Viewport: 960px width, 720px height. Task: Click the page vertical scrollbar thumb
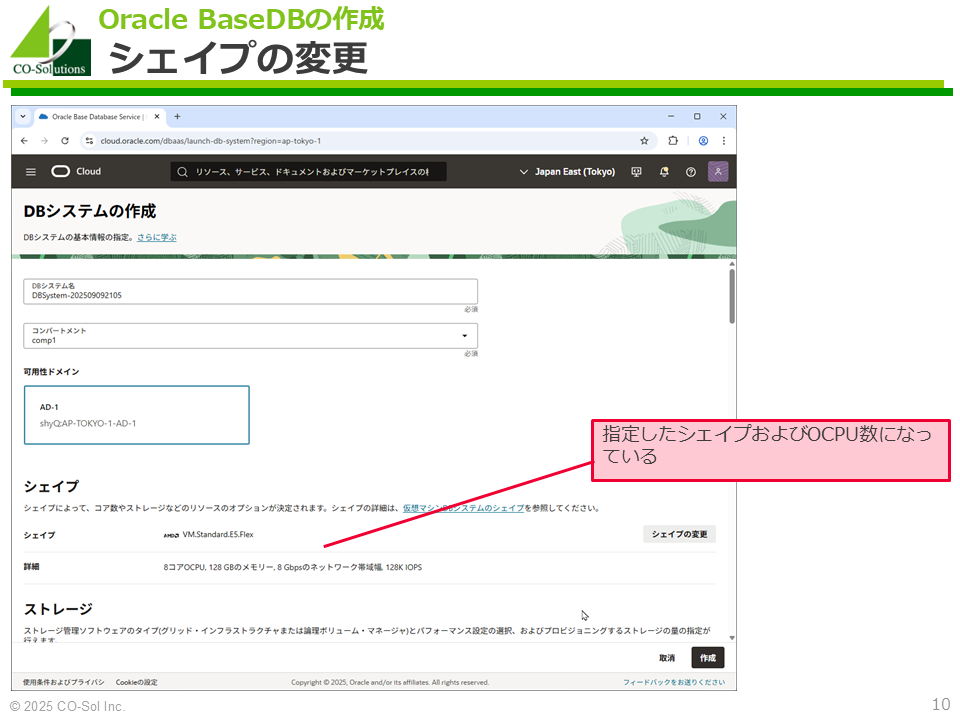[x=732, y=296]
